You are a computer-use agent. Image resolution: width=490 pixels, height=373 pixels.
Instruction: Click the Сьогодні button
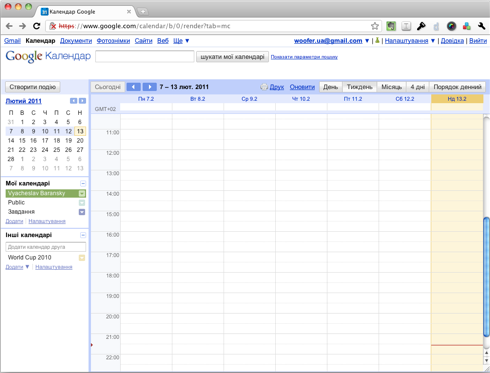click(x=108, y=87)
